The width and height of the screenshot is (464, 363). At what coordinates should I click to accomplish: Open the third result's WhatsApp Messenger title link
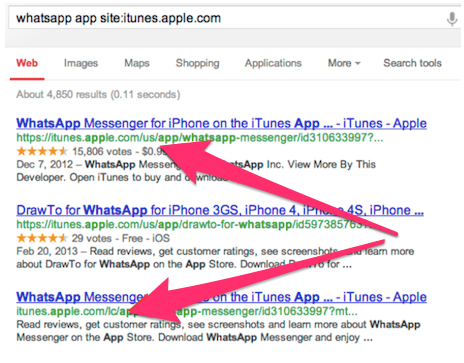pos(221,297)
